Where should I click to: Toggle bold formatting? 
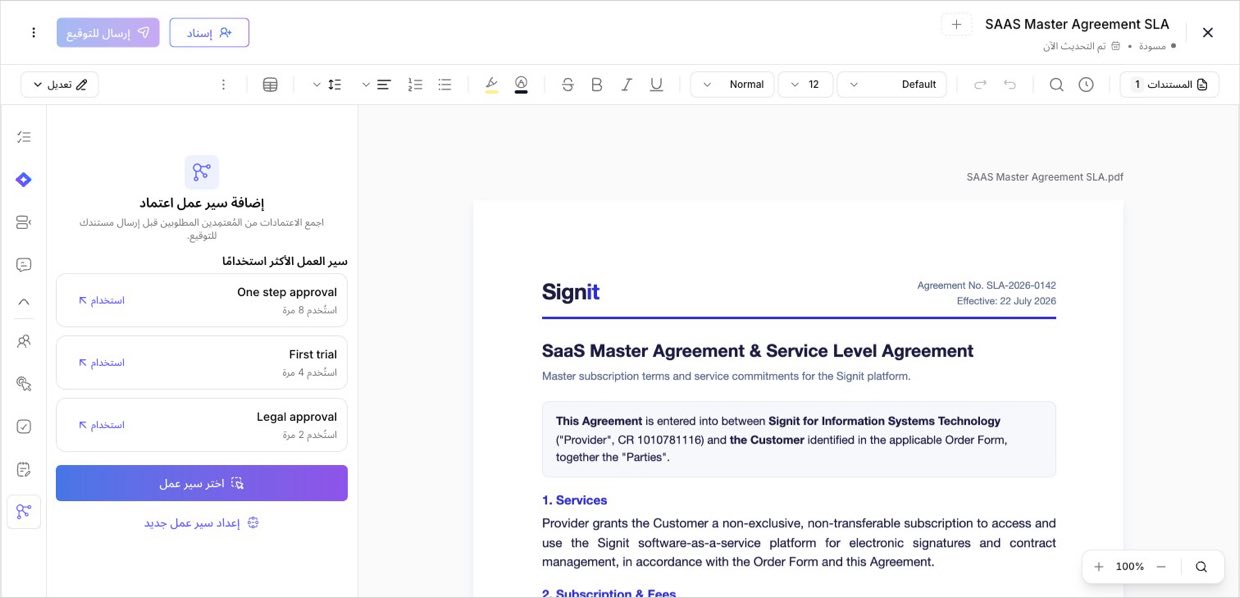[x=597, y=85]
